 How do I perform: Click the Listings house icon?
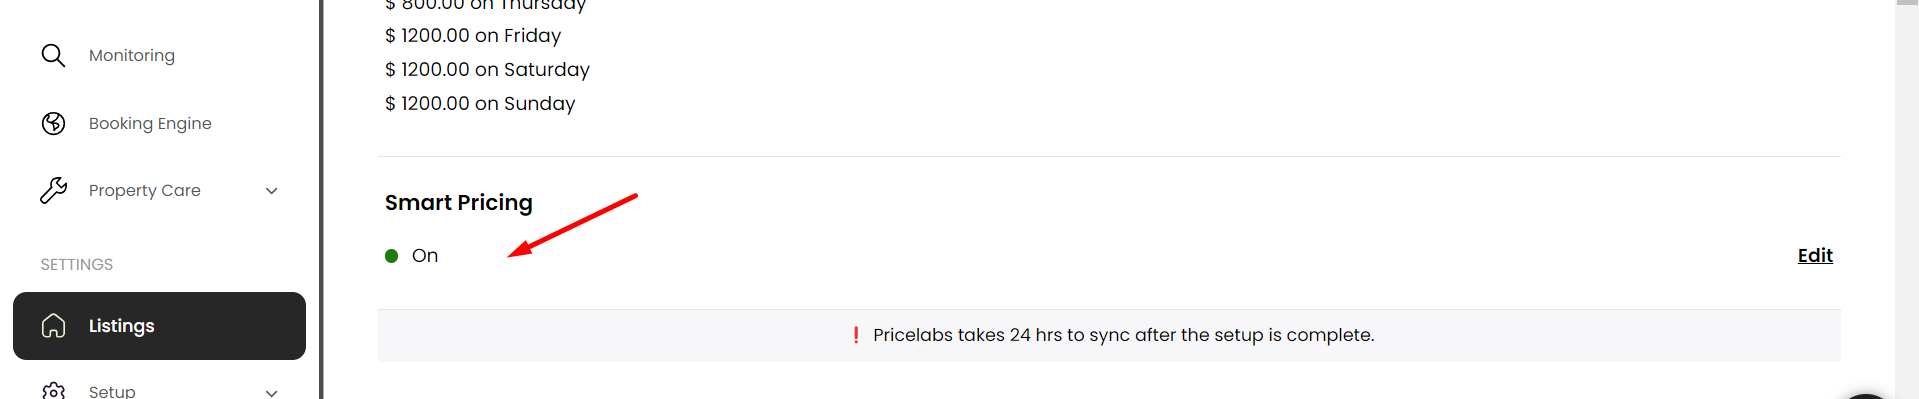53,326
